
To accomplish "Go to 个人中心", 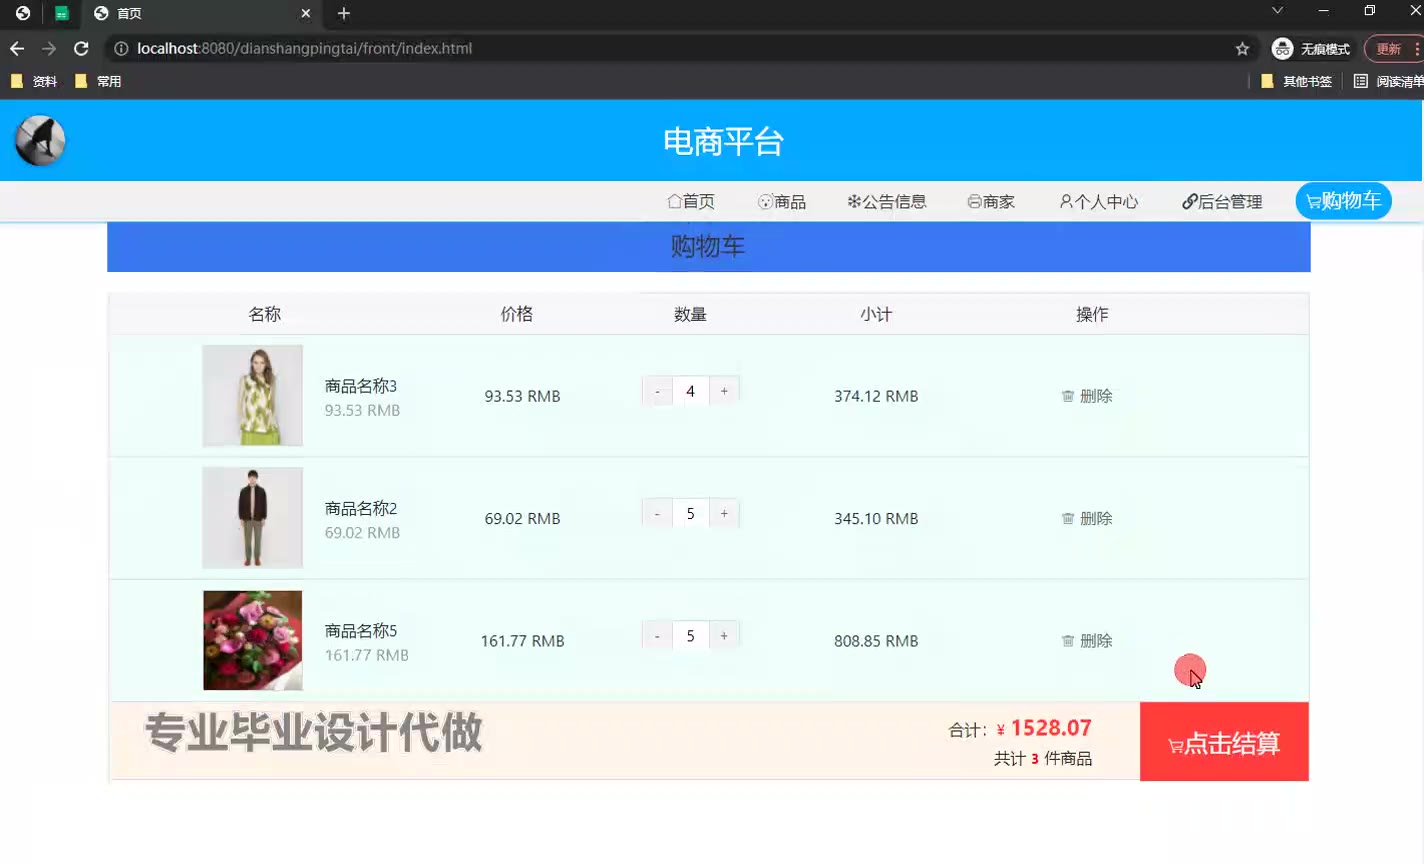I will (x=1099, y=201).
